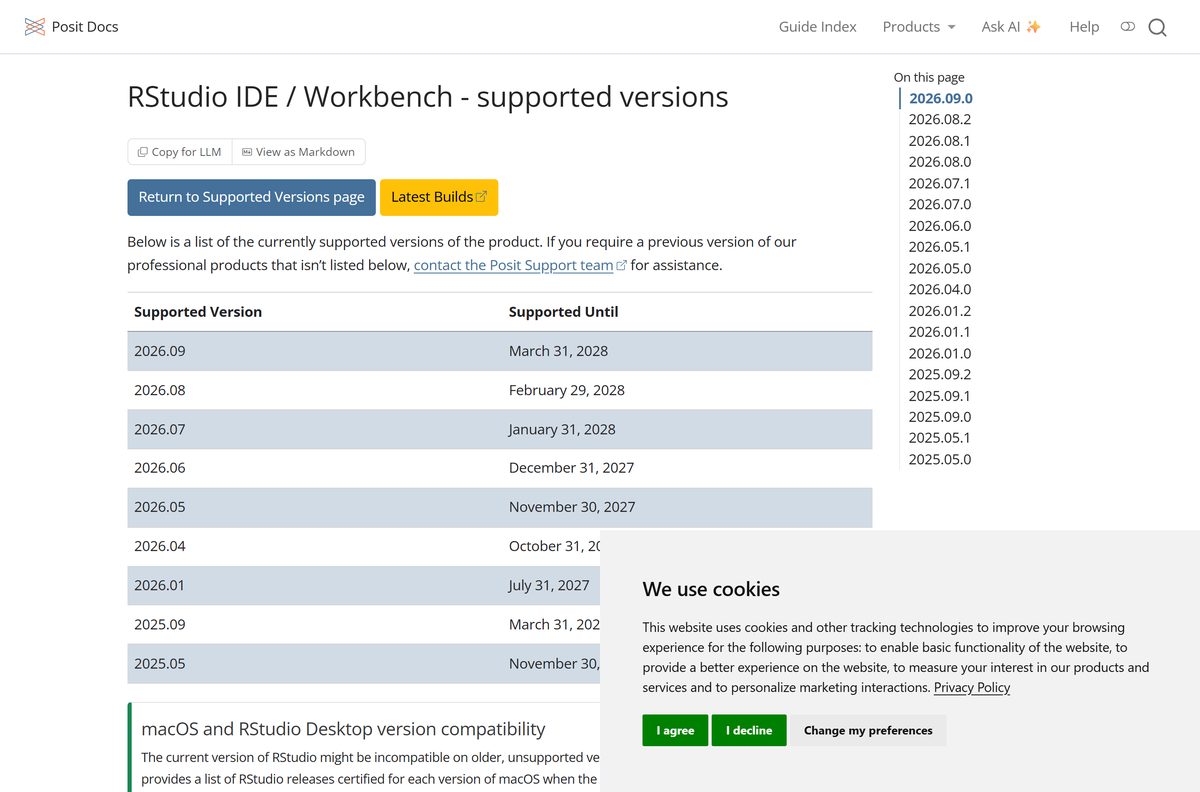This screenshot has height=792, width=1200.
Task: Click View as Markdown button
Action: [299, 152]
